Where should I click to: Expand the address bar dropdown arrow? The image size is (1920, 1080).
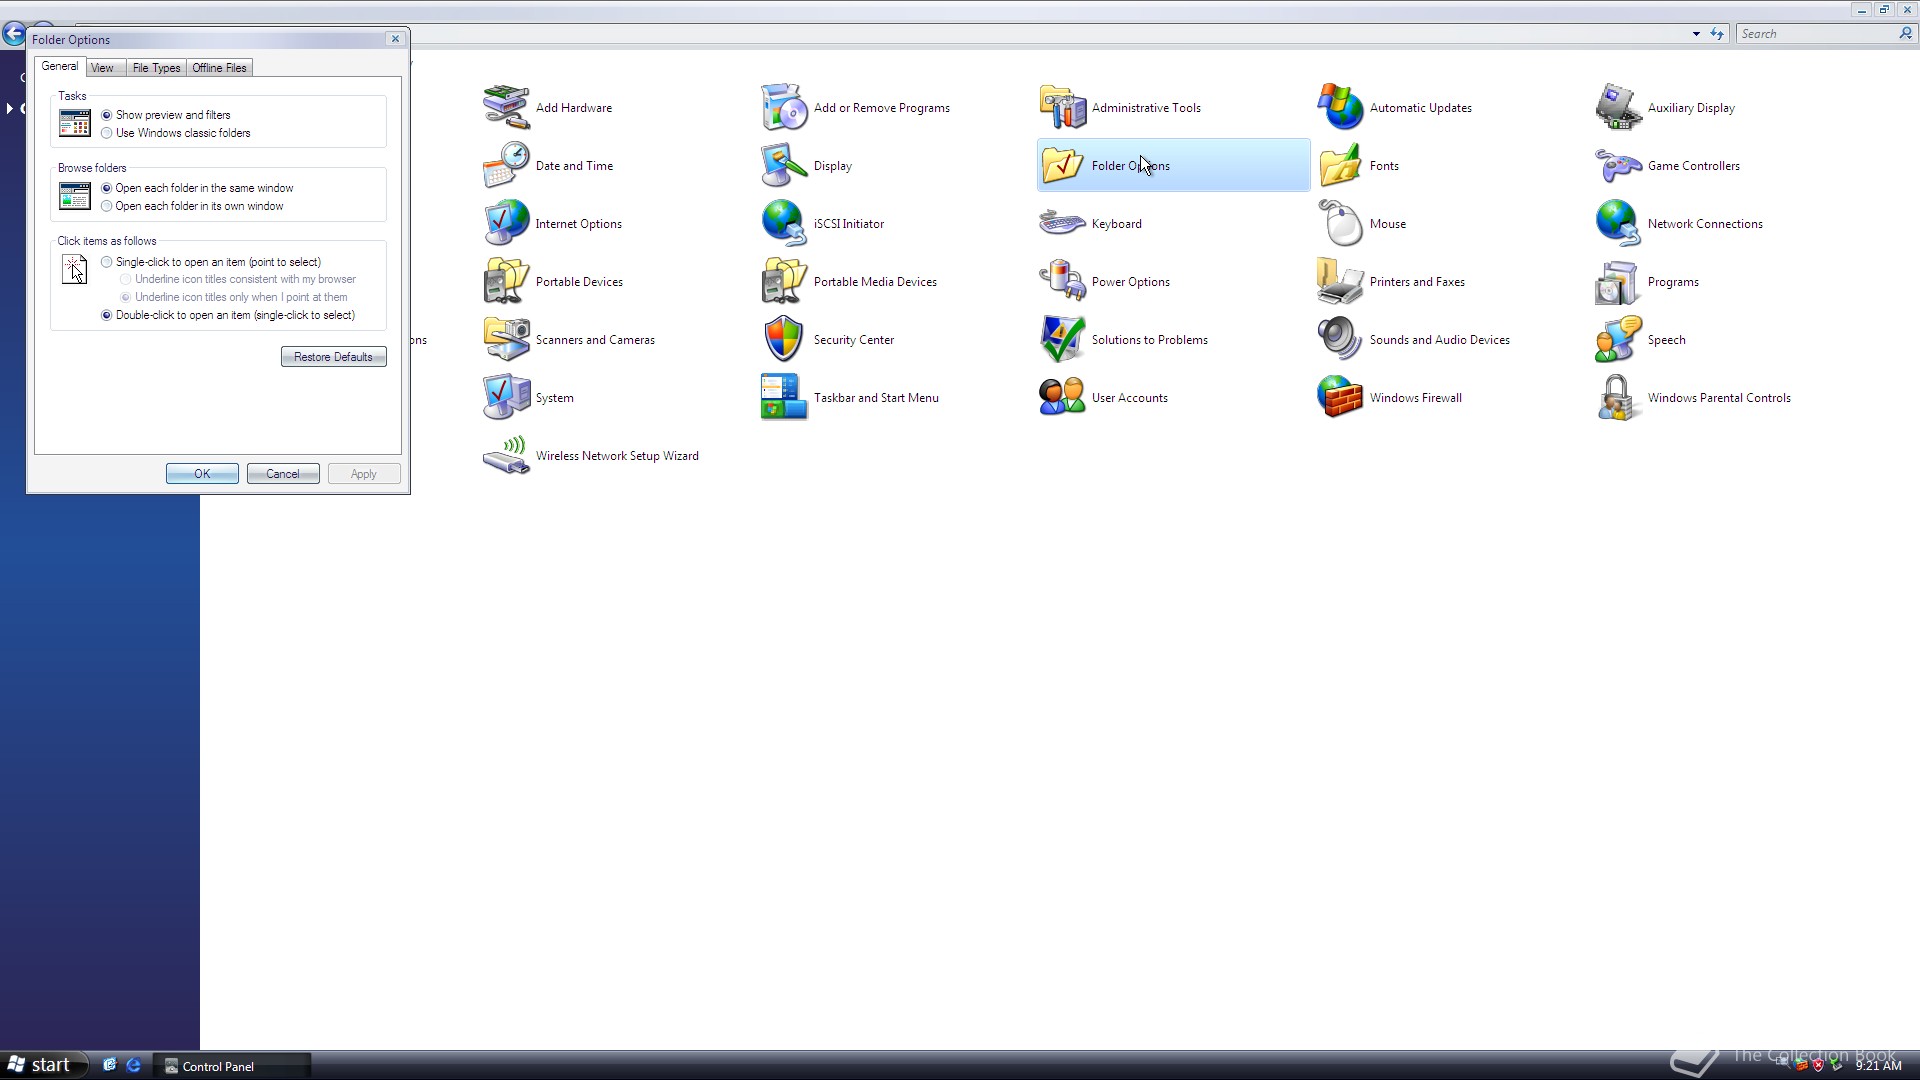tap(1696, 34)
